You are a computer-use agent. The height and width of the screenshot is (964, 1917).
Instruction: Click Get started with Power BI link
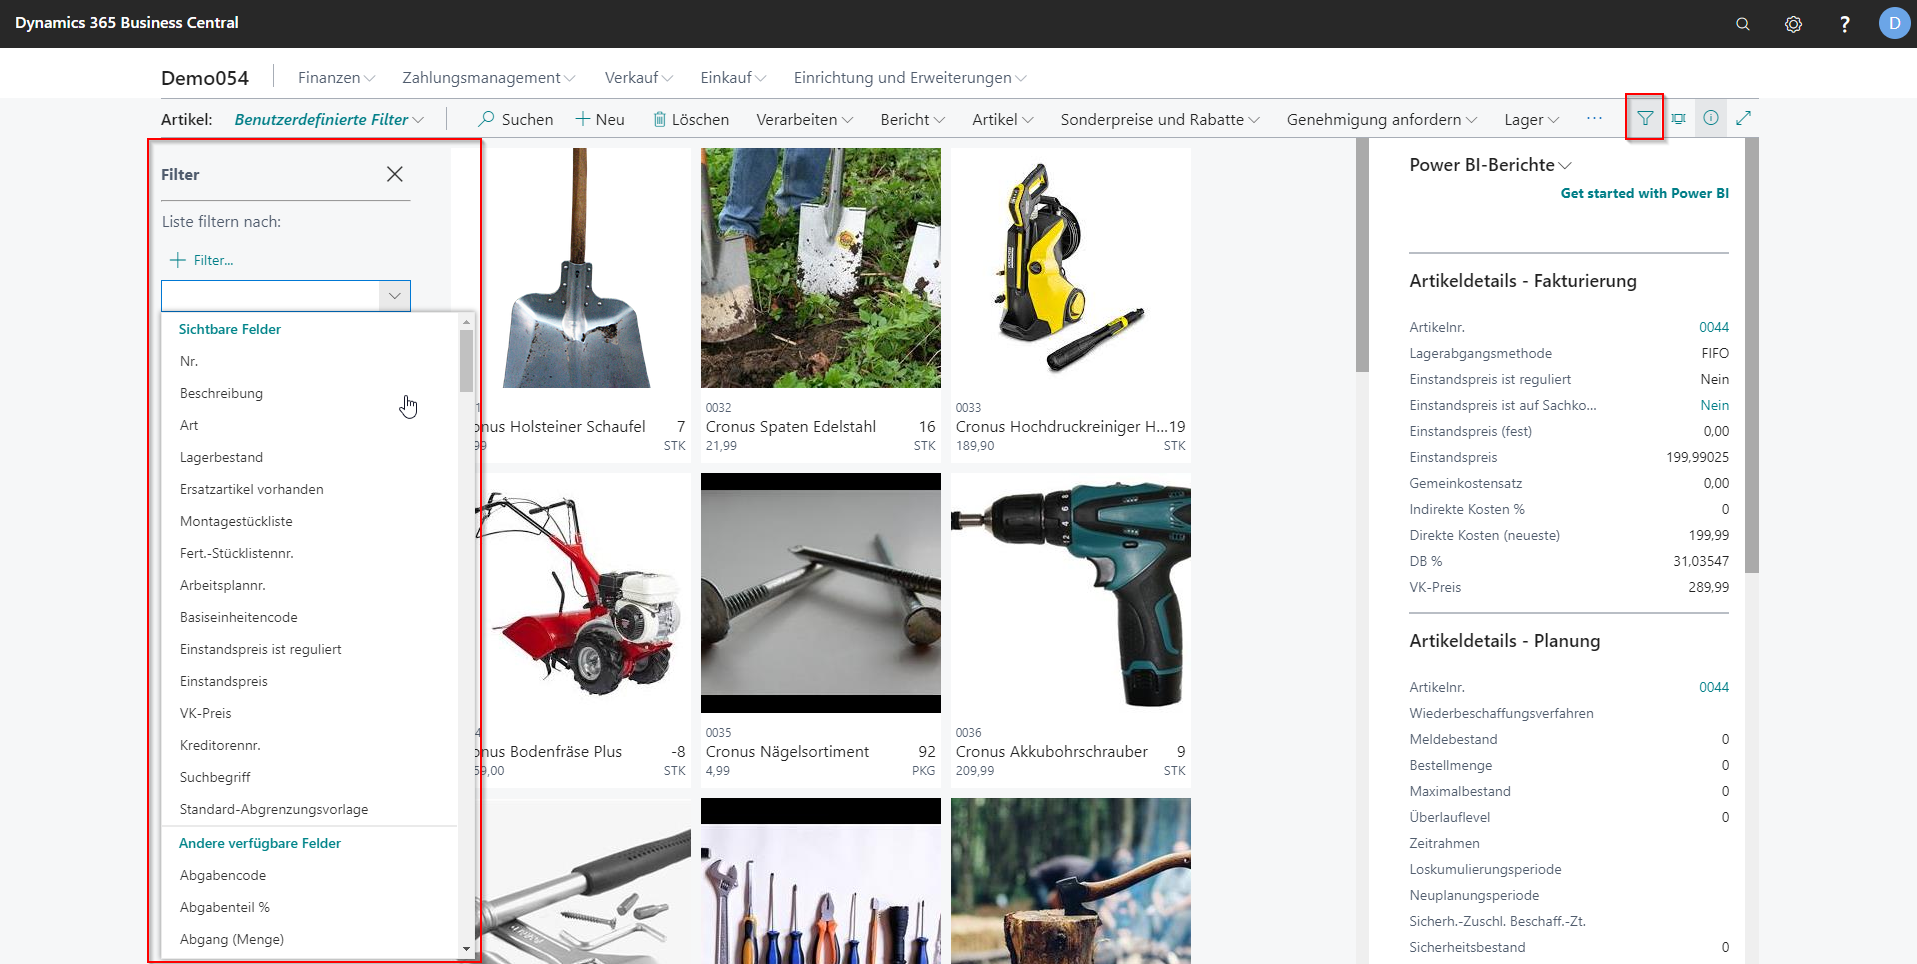[1645, 193]
